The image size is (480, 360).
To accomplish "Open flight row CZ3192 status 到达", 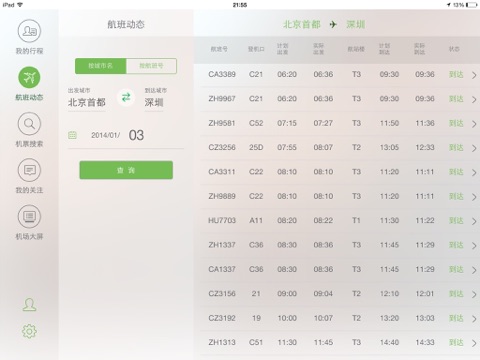I will point(456,318).
